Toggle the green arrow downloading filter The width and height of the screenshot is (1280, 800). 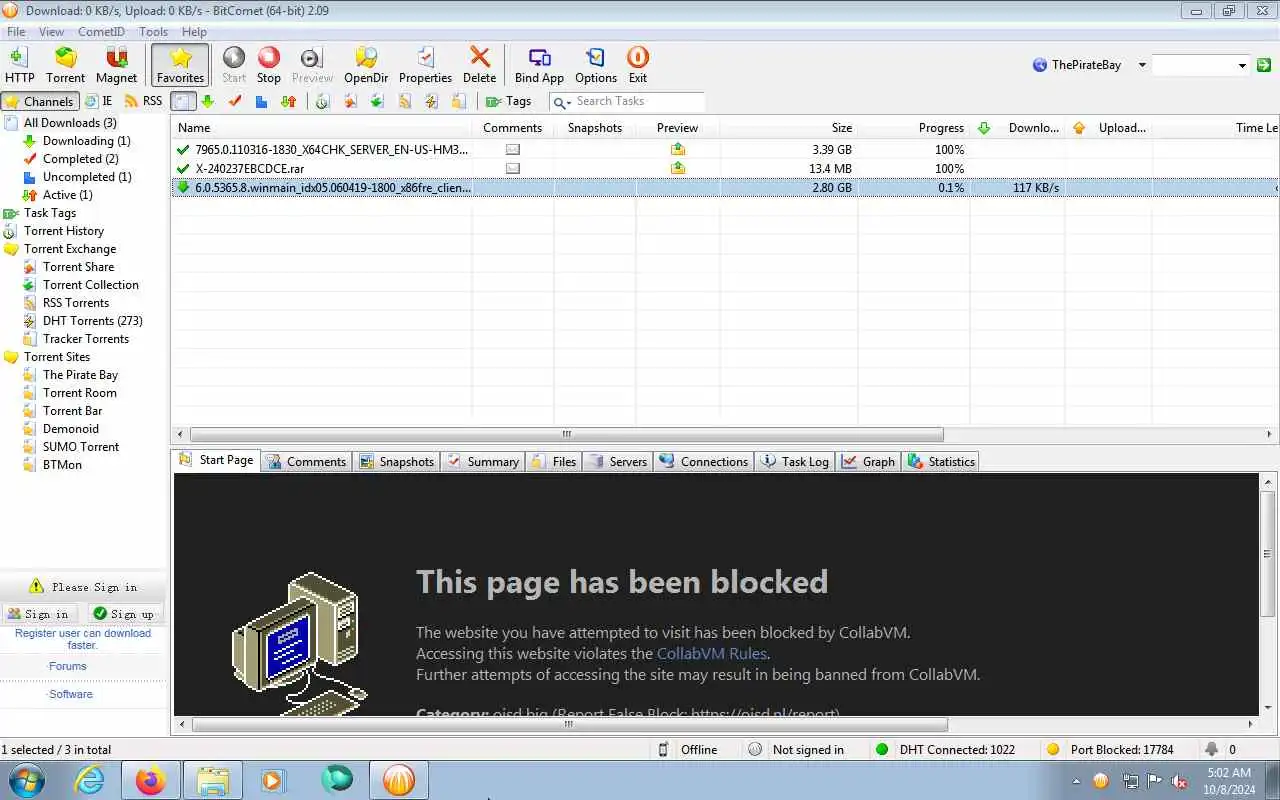pos(208,101)
